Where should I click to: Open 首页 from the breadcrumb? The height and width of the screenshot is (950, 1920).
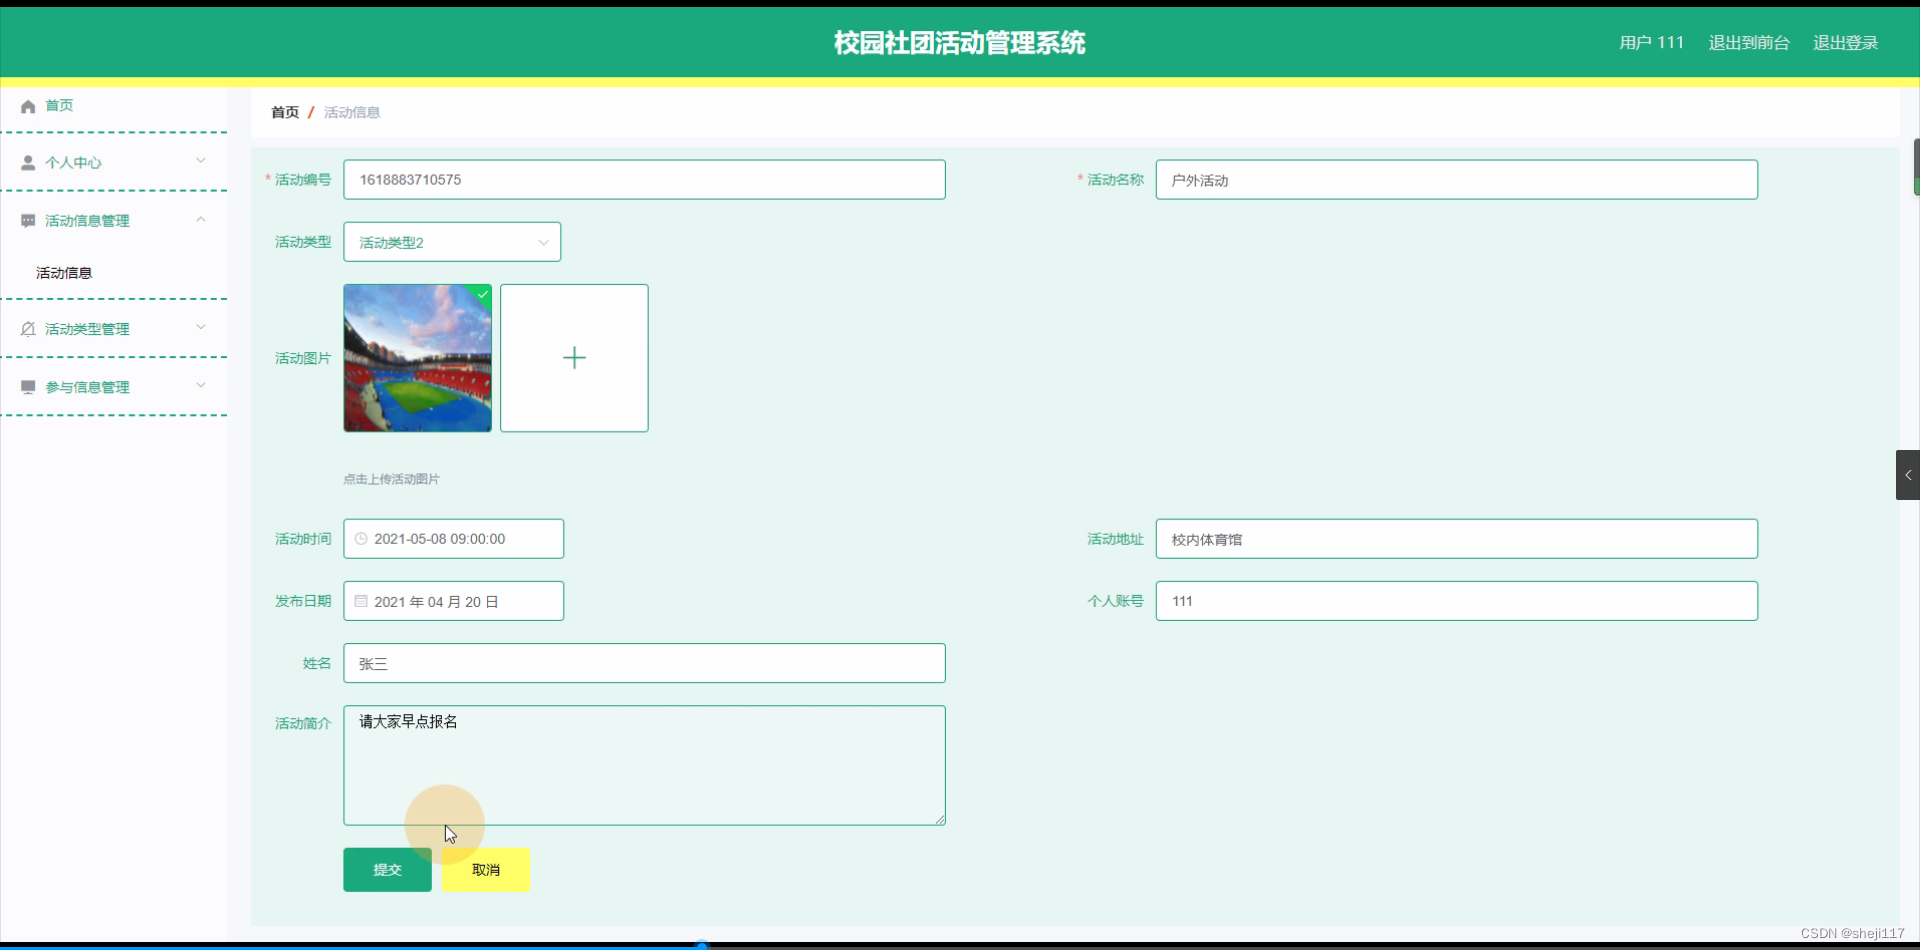pos(283,112)
